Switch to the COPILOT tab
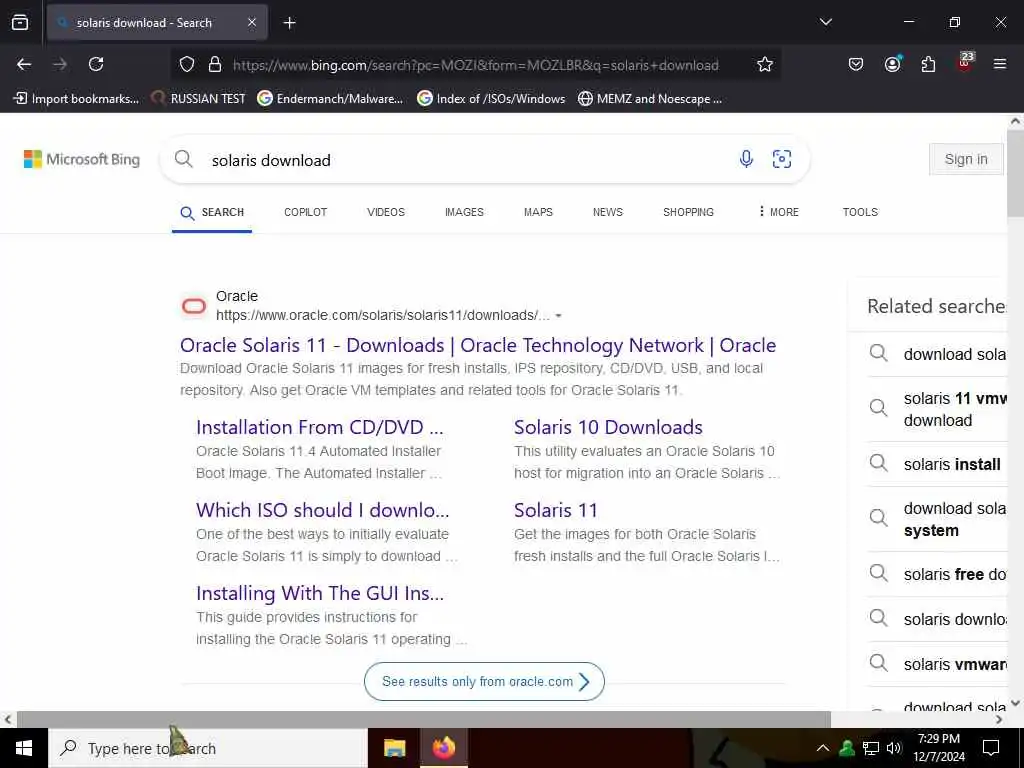 point(306,212)
